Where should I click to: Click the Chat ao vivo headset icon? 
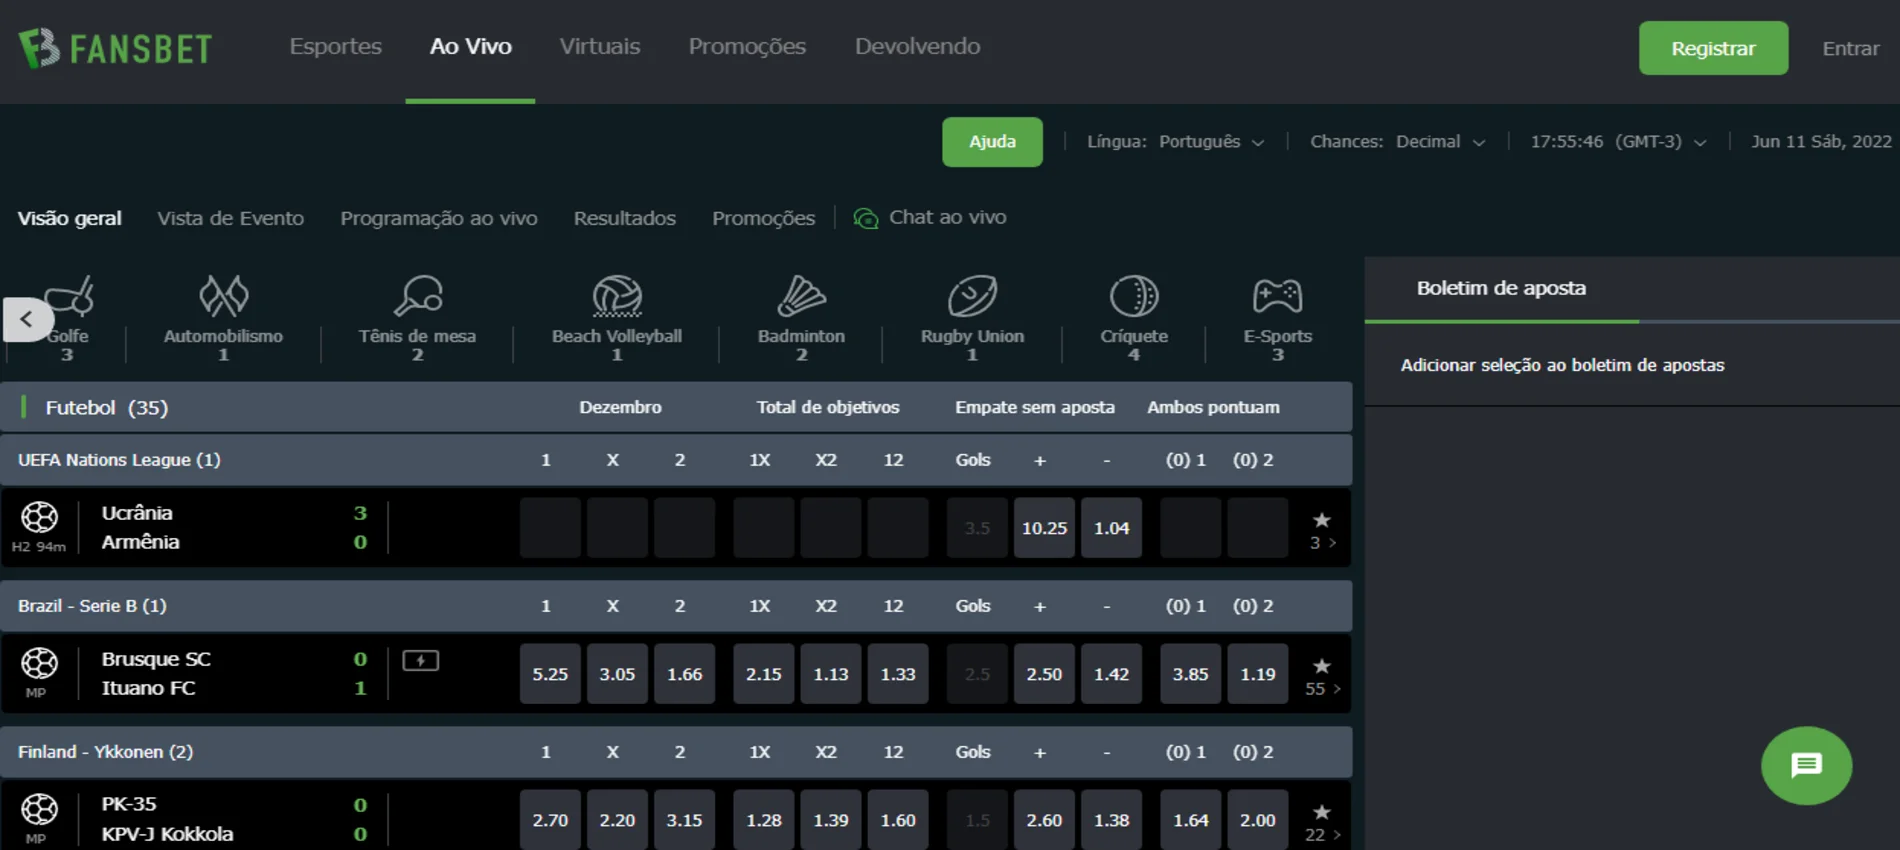pos(866,218)
